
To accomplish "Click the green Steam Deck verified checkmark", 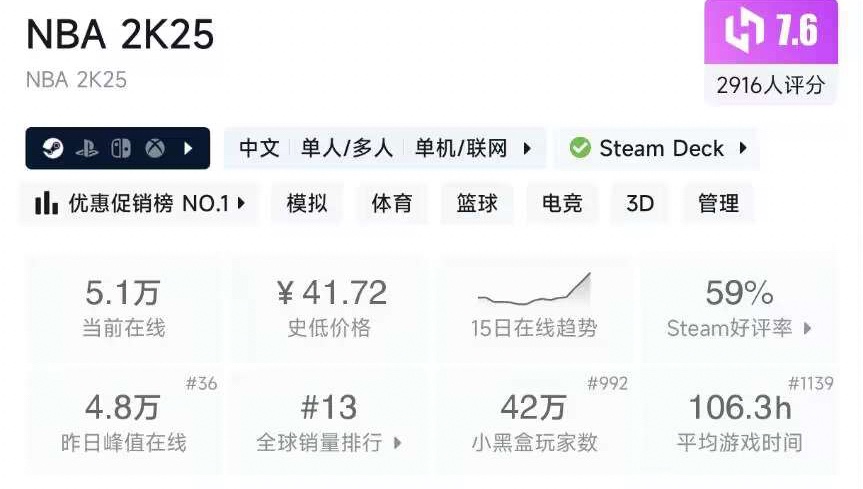I will (x=580, y=148).
